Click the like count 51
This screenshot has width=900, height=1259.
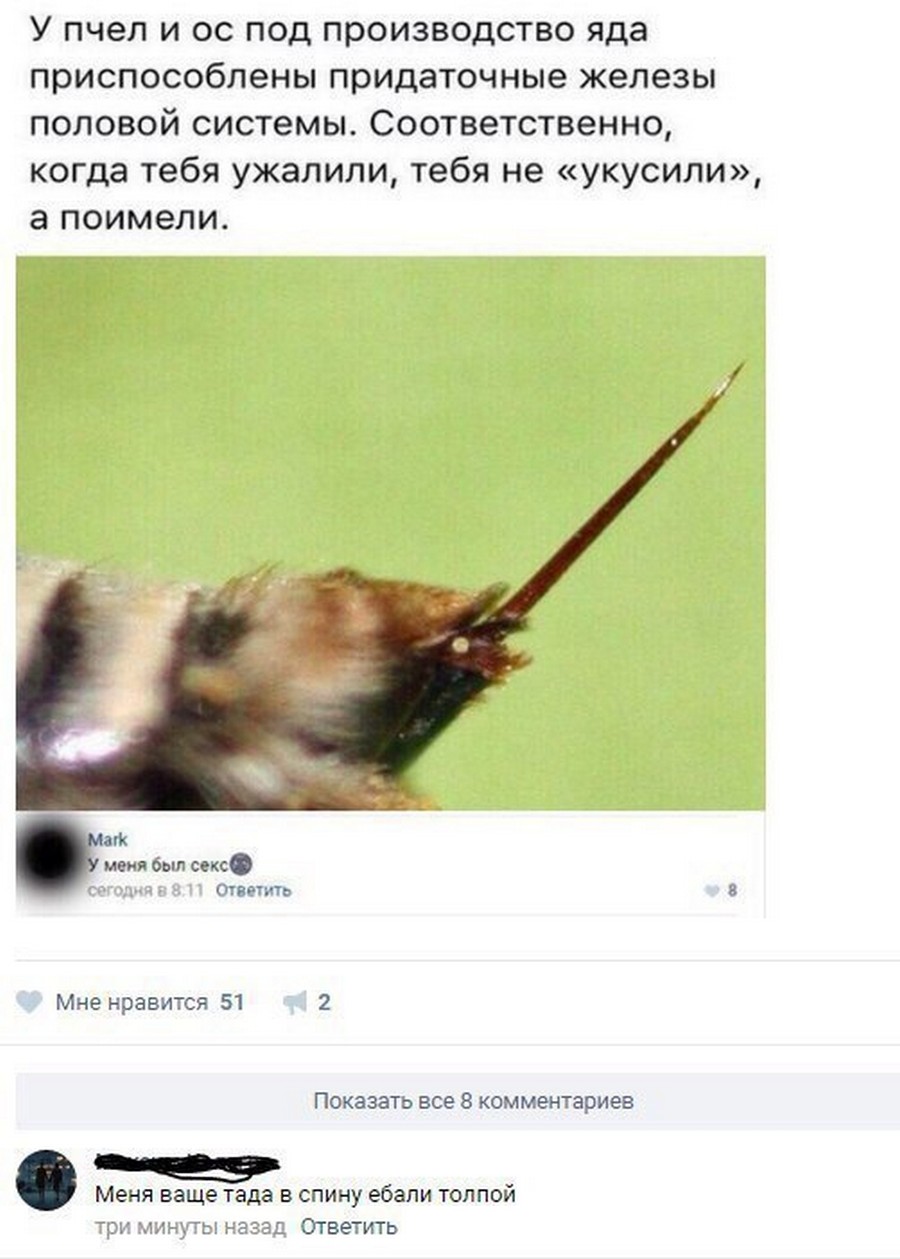[232, 1002]
